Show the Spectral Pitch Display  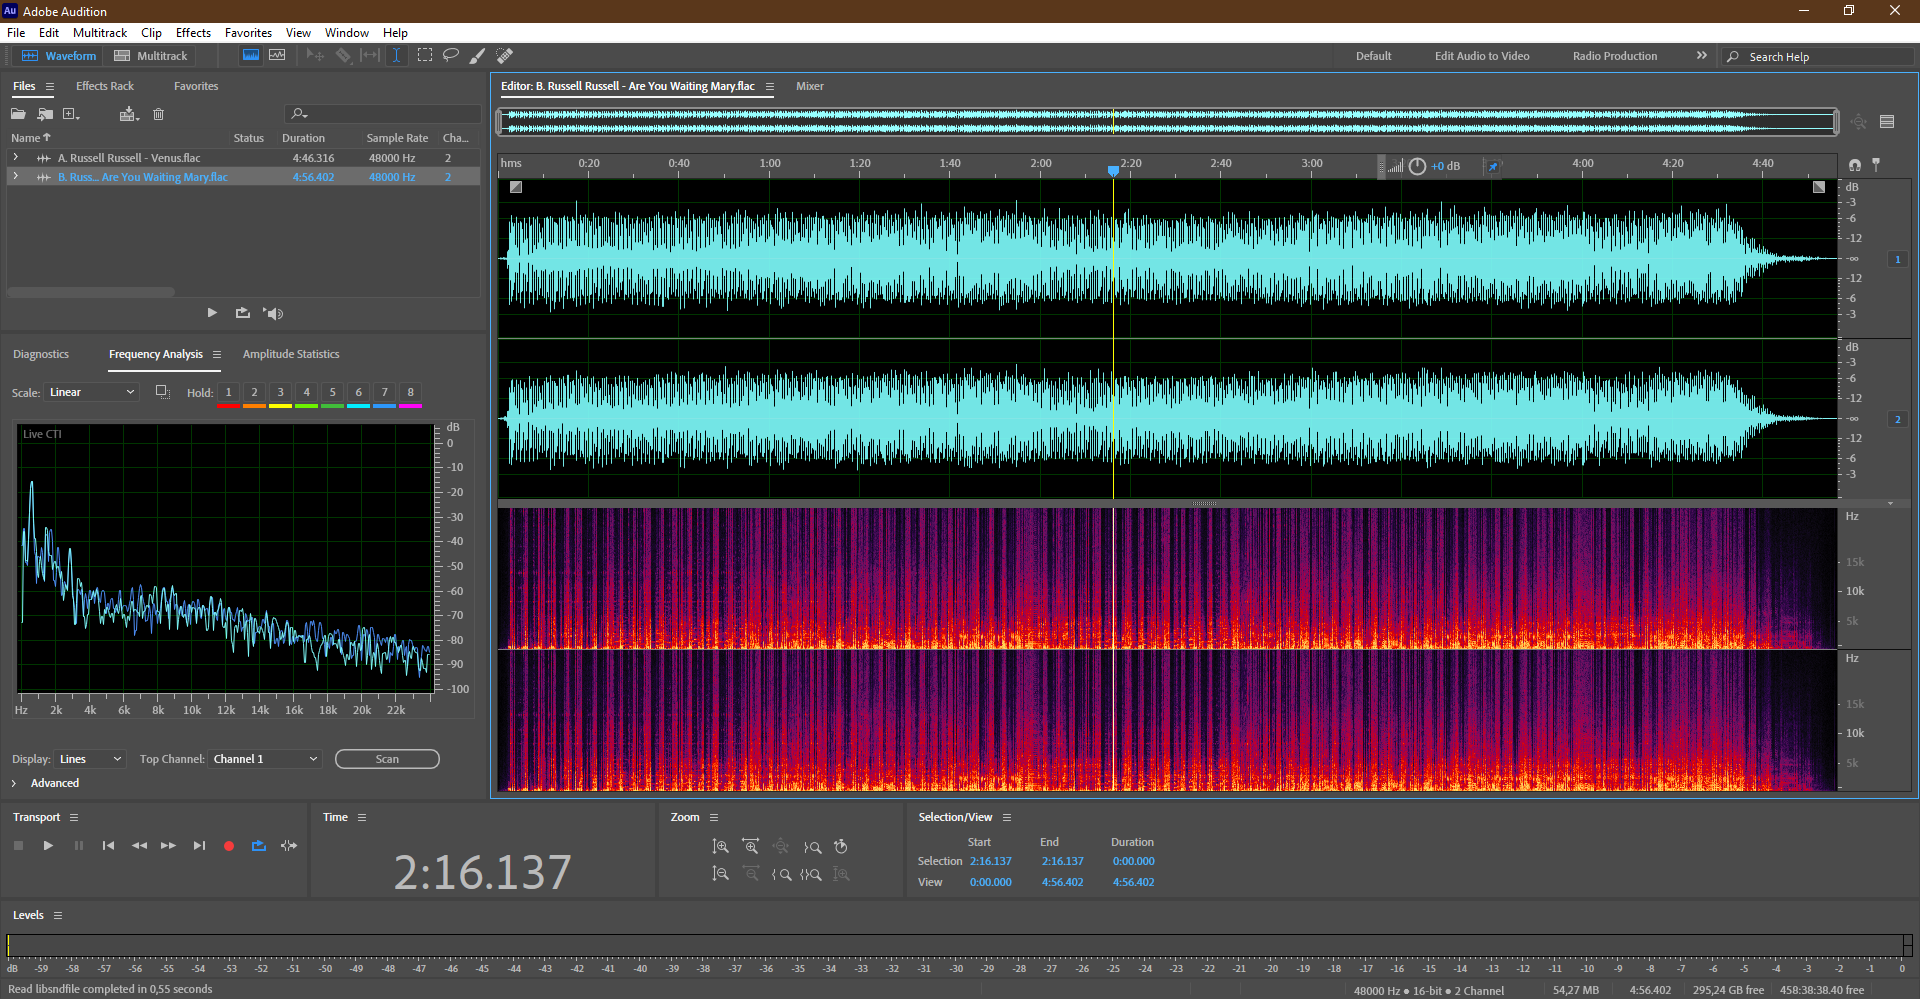(x=277, y=56)
